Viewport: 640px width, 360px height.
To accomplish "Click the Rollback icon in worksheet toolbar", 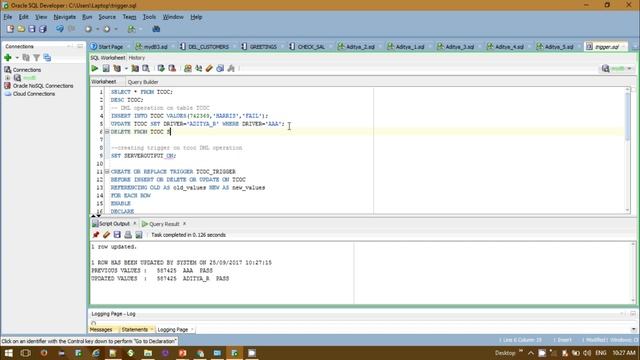I will click(x=172, y=69).
